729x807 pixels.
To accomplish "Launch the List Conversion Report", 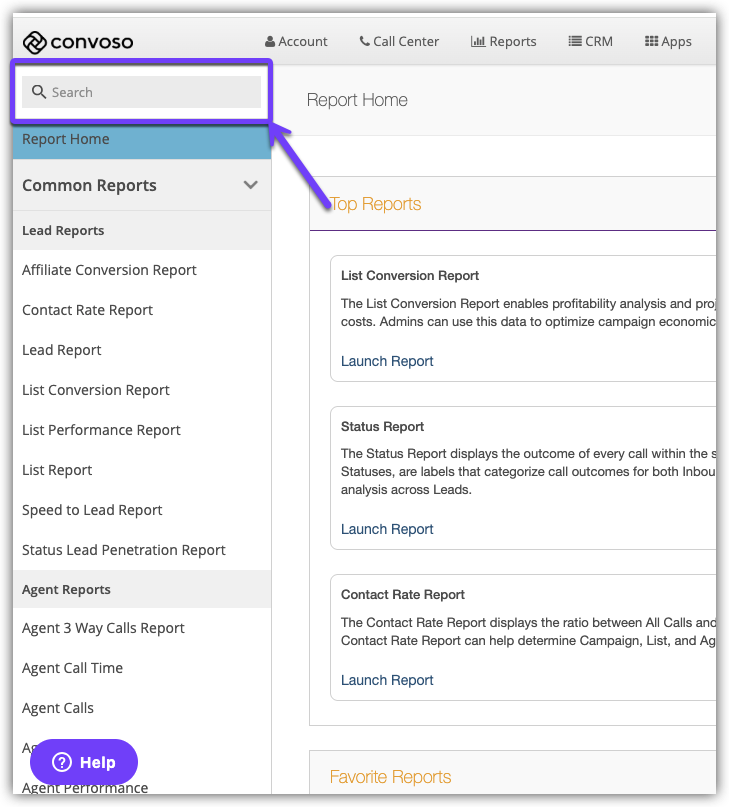I will 387,361.
